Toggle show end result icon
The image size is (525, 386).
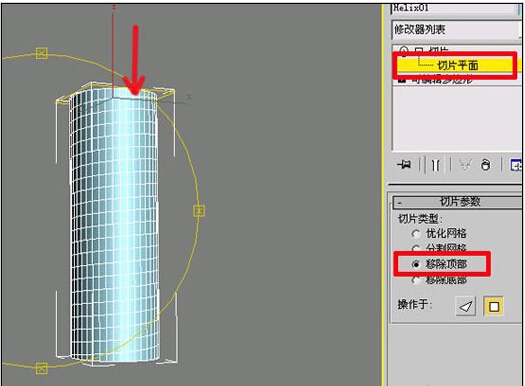coord(435,165)
